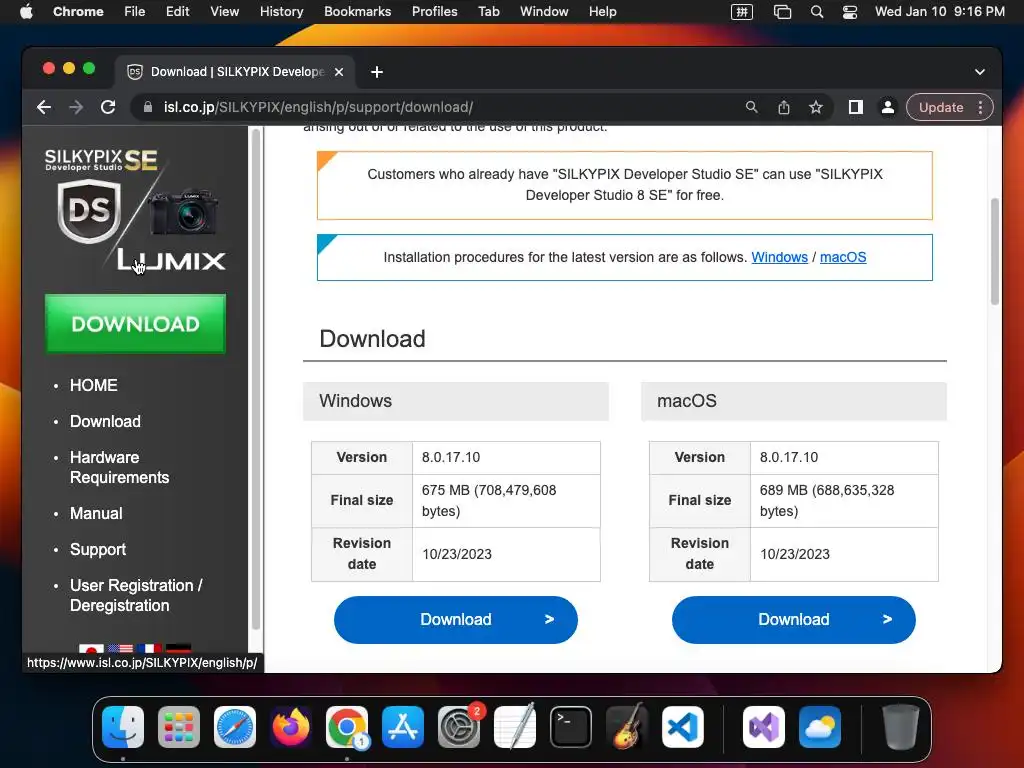Click the SILKYPIX Developer Studio SE logo
1024x768 pixels.
(135, 208)
